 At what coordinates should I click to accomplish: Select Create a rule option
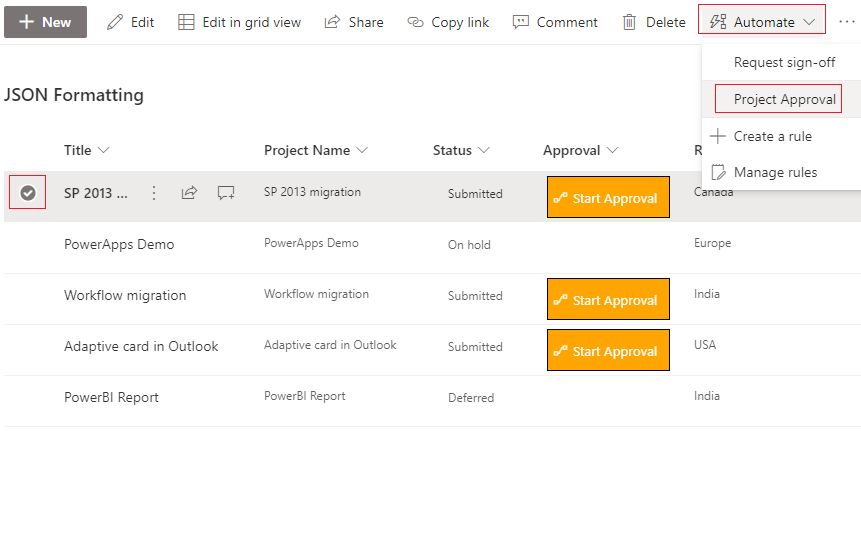(x=772, y=136)
